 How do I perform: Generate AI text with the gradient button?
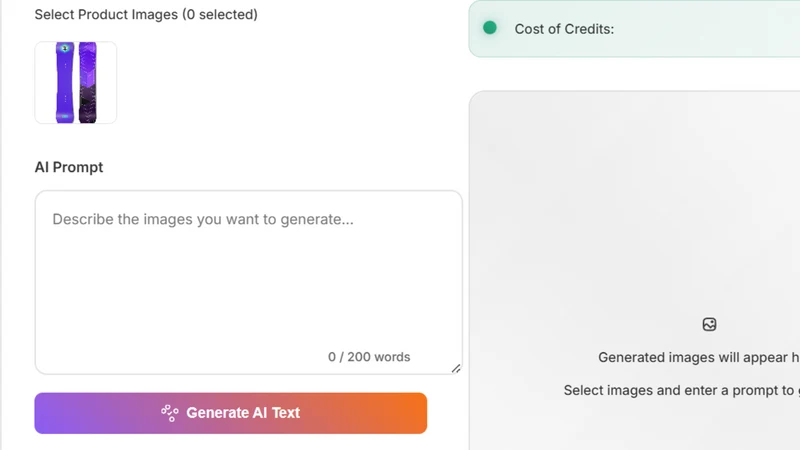(231, 413)
